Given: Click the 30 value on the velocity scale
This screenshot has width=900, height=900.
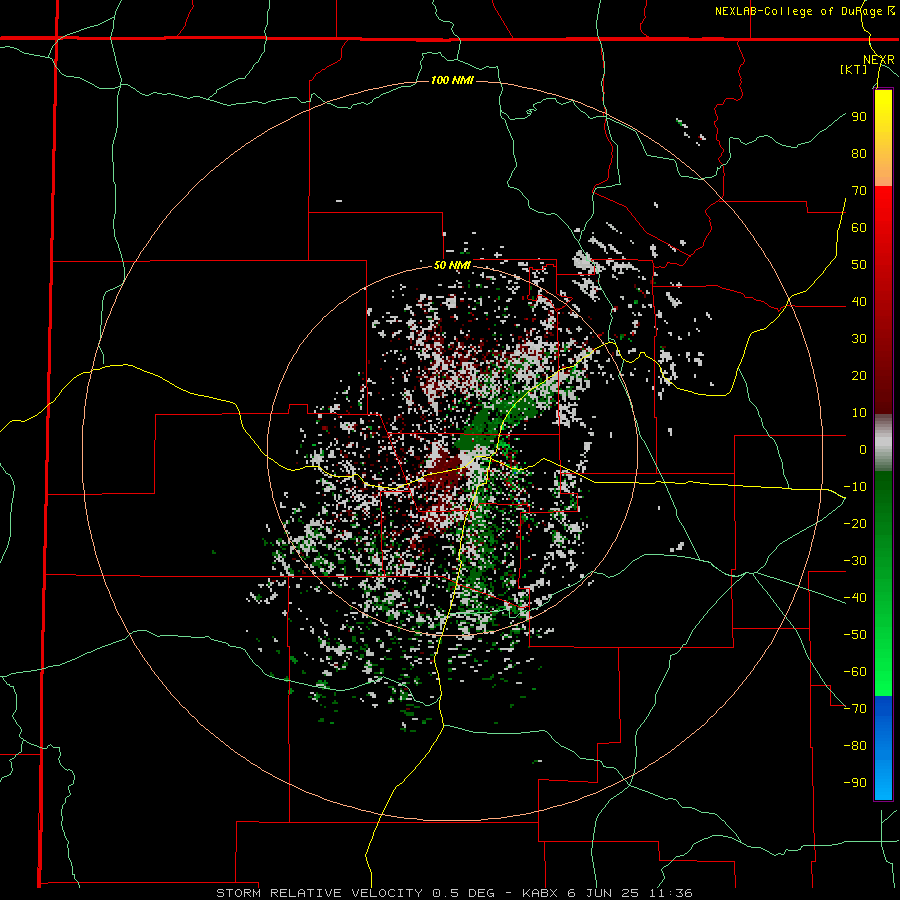Looking at the screenshot, I should point(859,339).
